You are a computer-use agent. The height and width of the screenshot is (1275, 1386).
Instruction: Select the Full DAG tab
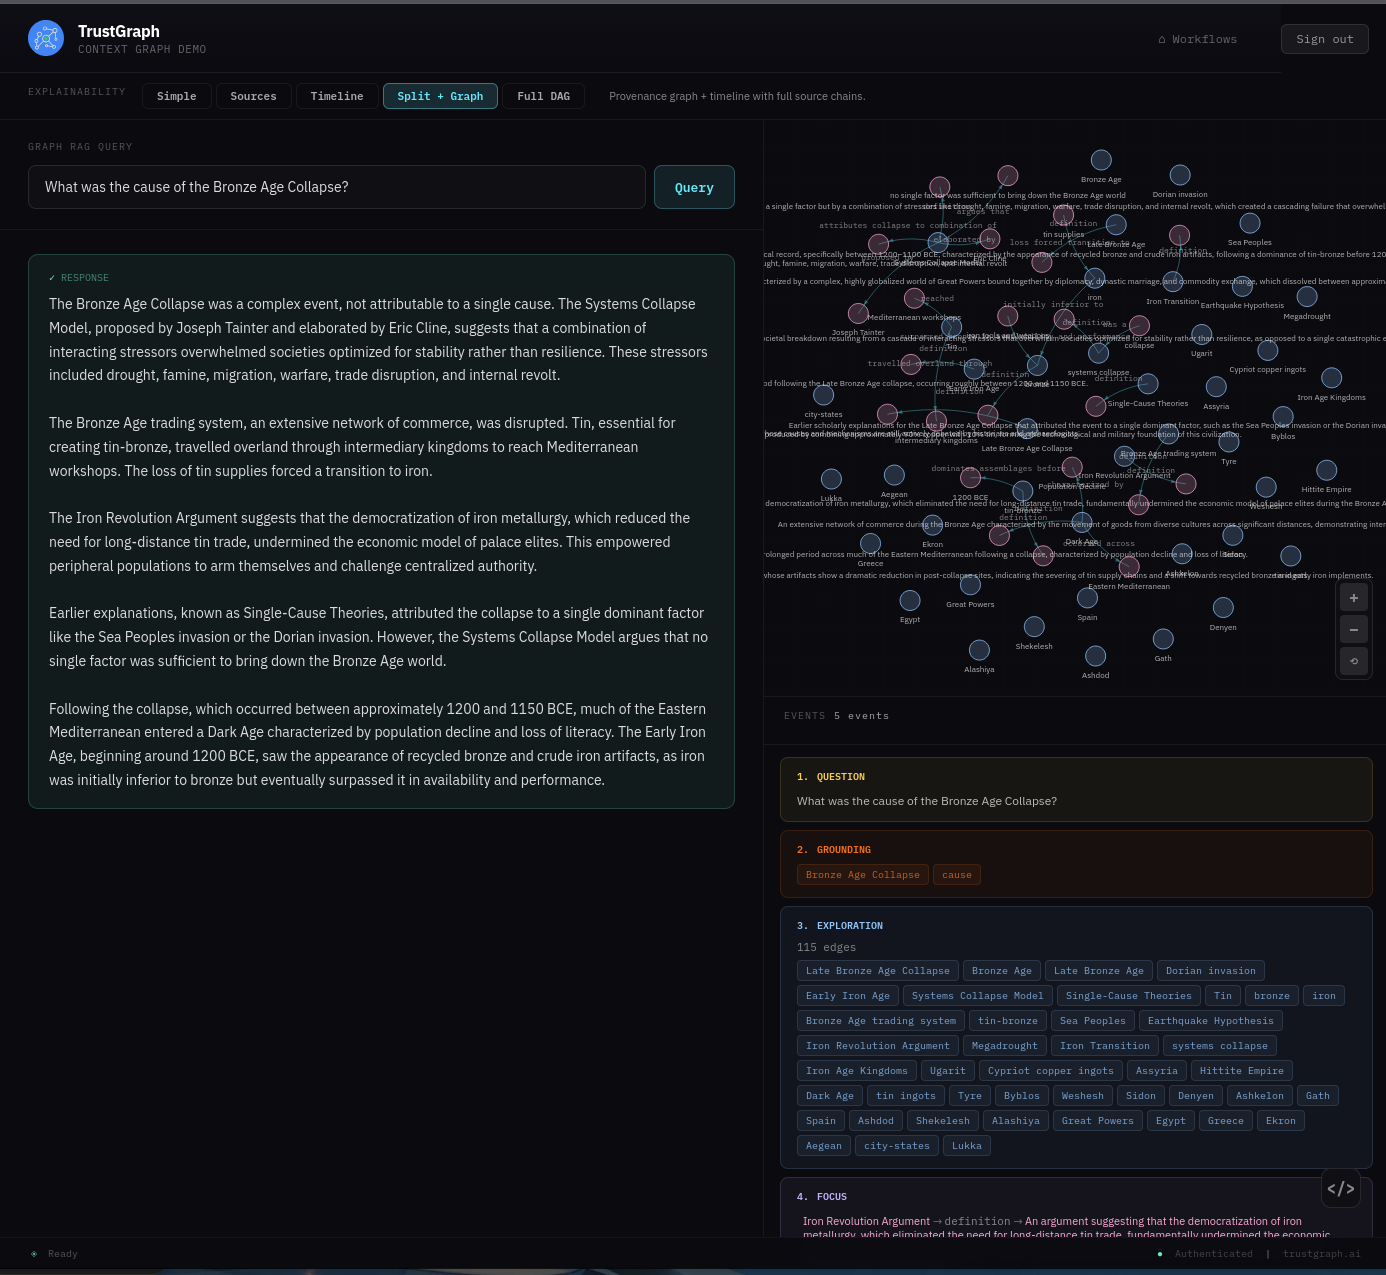coord(543,96)
